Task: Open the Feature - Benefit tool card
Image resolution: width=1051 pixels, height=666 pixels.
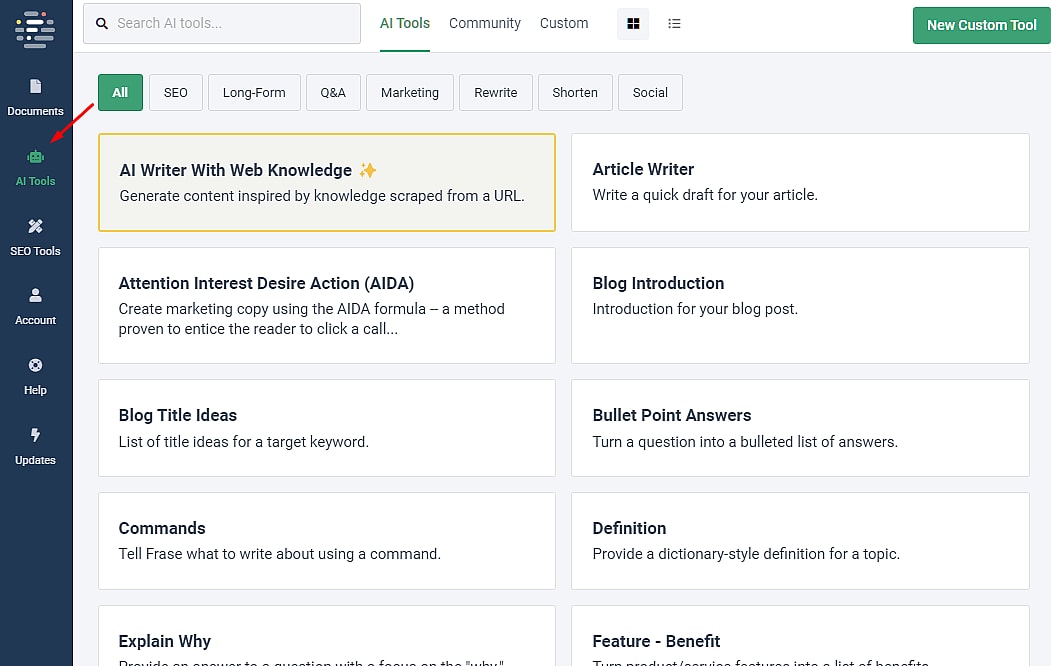Action: pyautogui.click(x=800, y=637)
